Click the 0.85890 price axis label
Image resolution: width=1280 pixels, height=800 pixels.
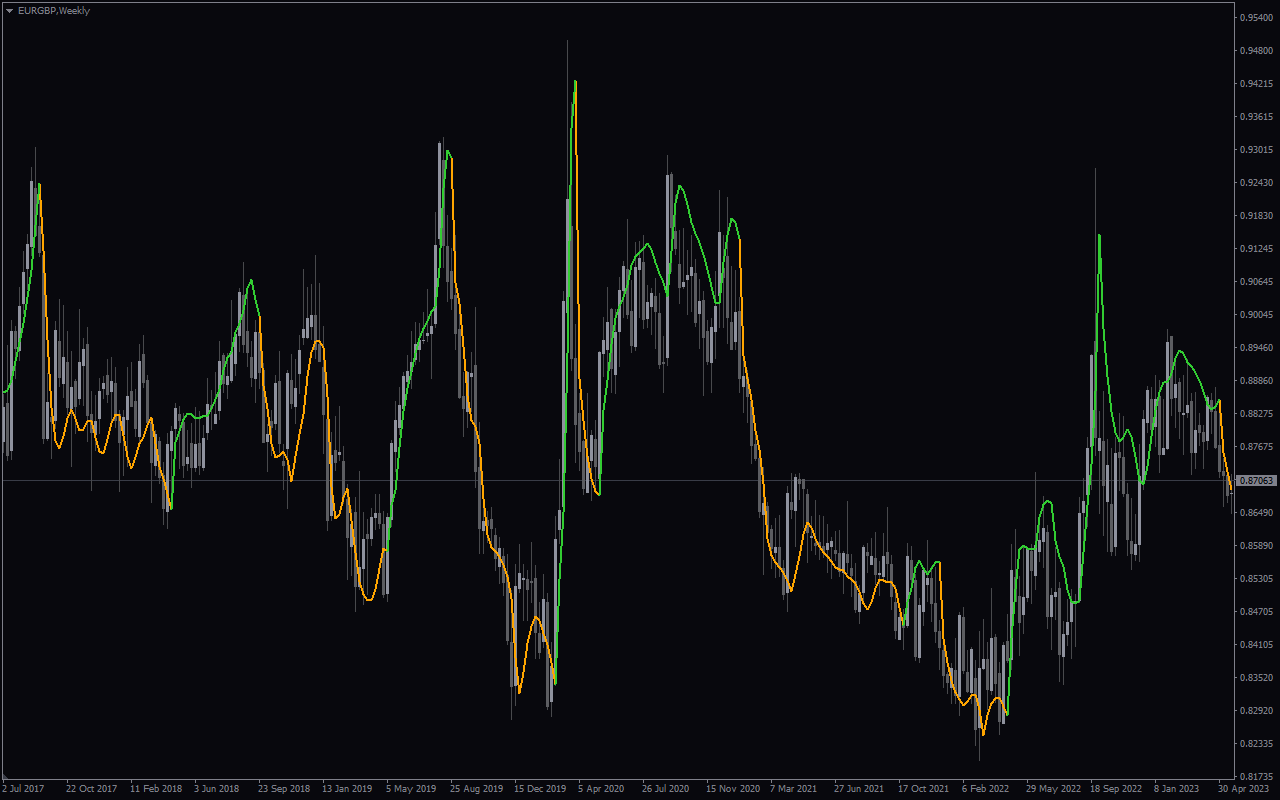coord(1257,546)
